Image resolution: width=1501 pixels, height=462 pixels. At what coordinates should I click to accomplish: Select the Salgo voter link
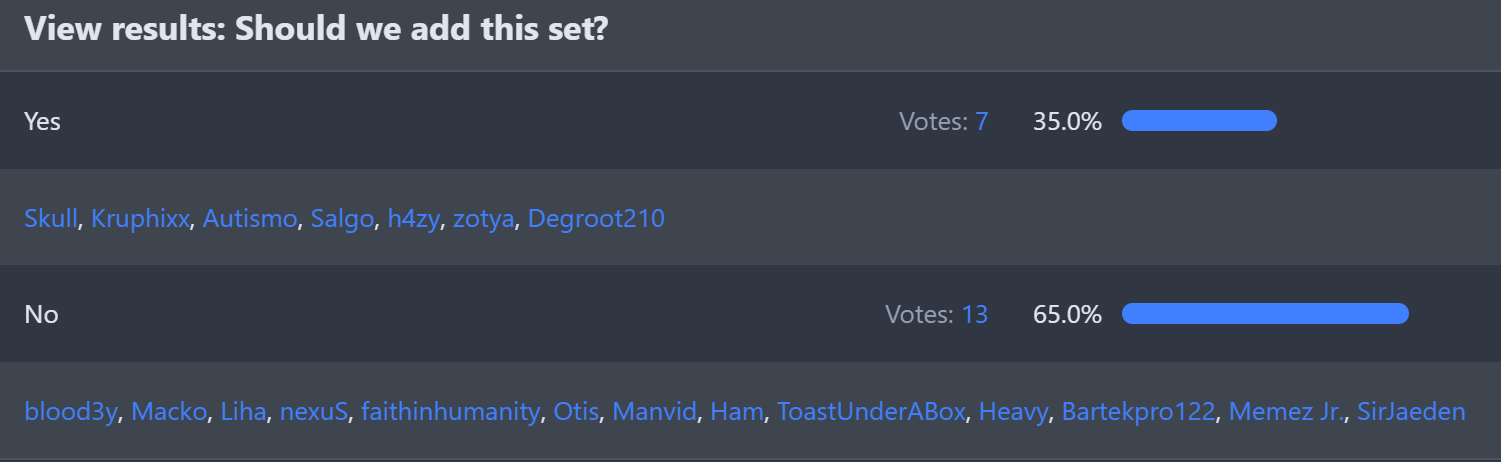click(342, 218)
